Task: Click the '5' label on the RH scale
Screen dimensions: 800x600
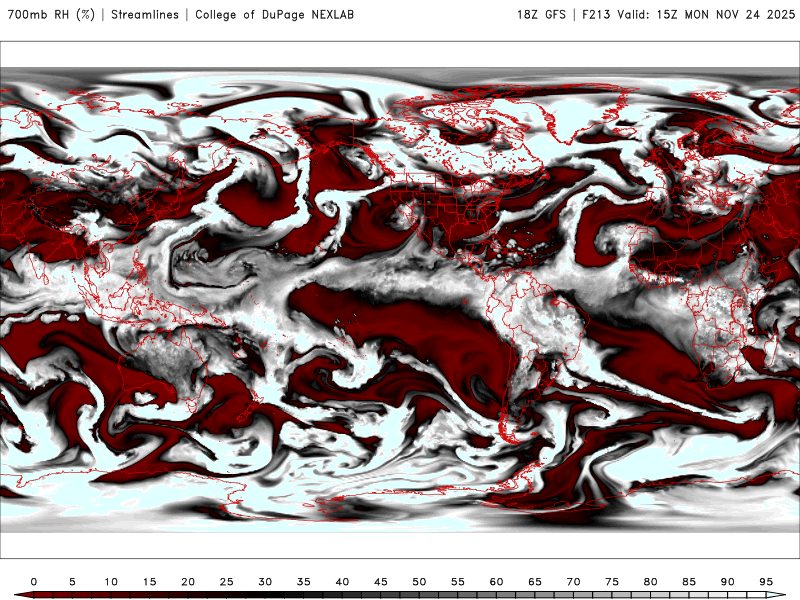Action: pos(72,582)
